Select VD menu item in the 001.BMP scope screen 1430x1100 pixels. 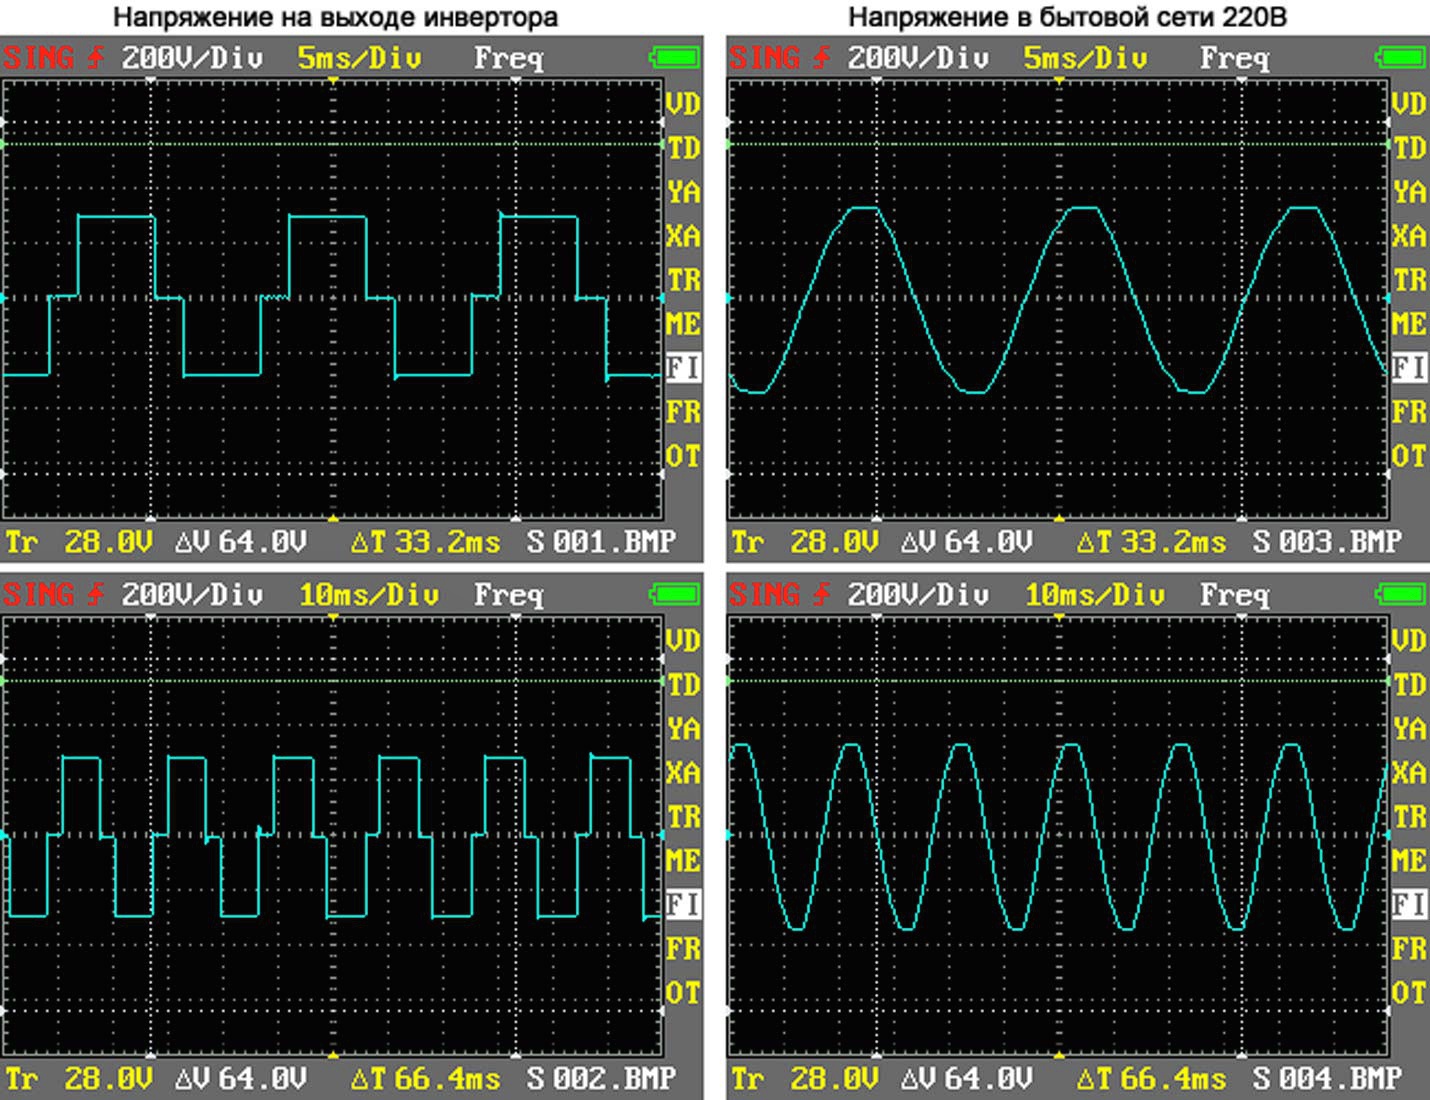(683, 104)
